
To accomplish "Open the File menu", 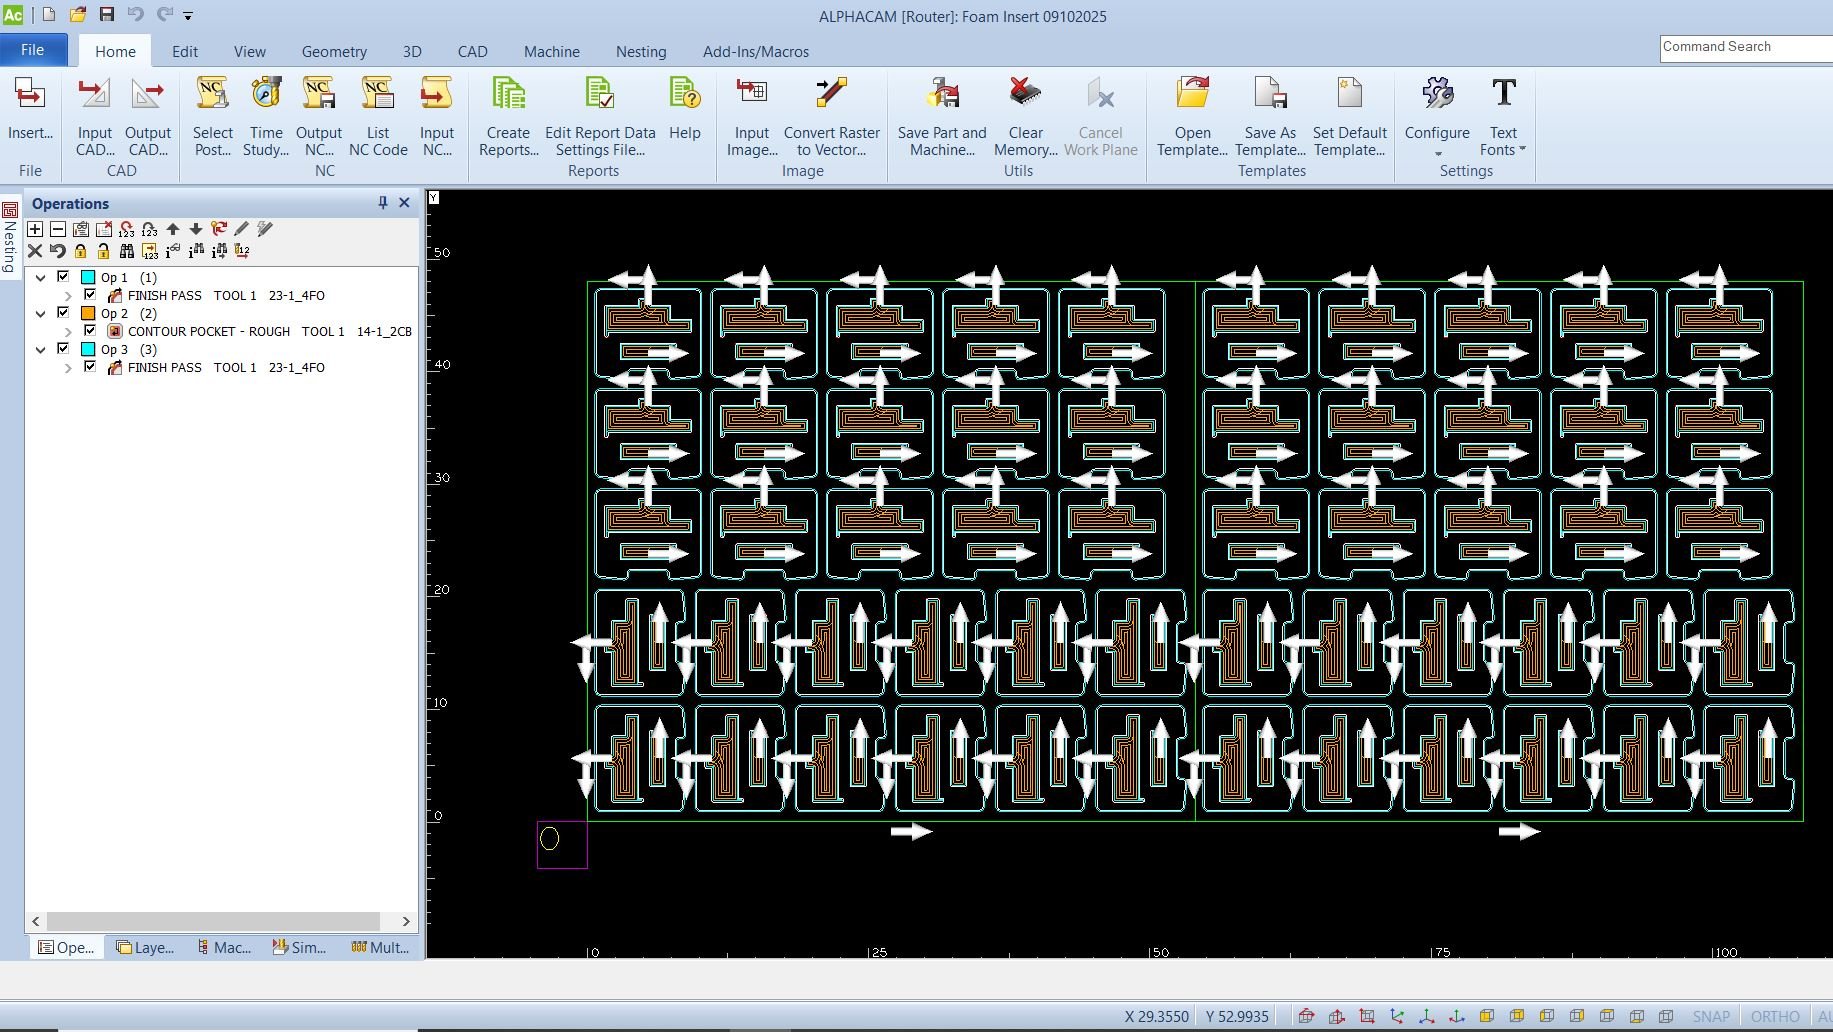I will click(33, 50).
